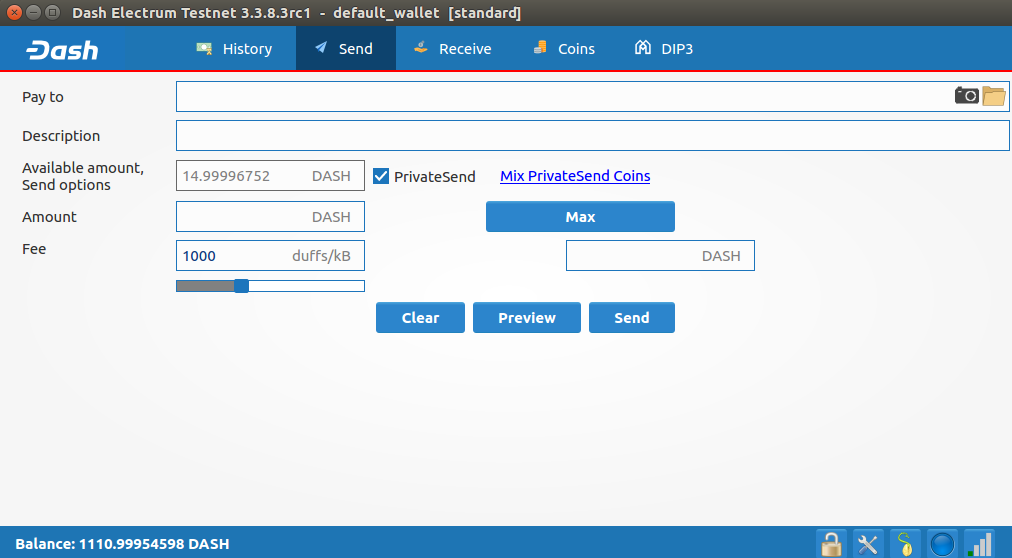
Task: Click the lock password icon
Action: coord(831,544)
